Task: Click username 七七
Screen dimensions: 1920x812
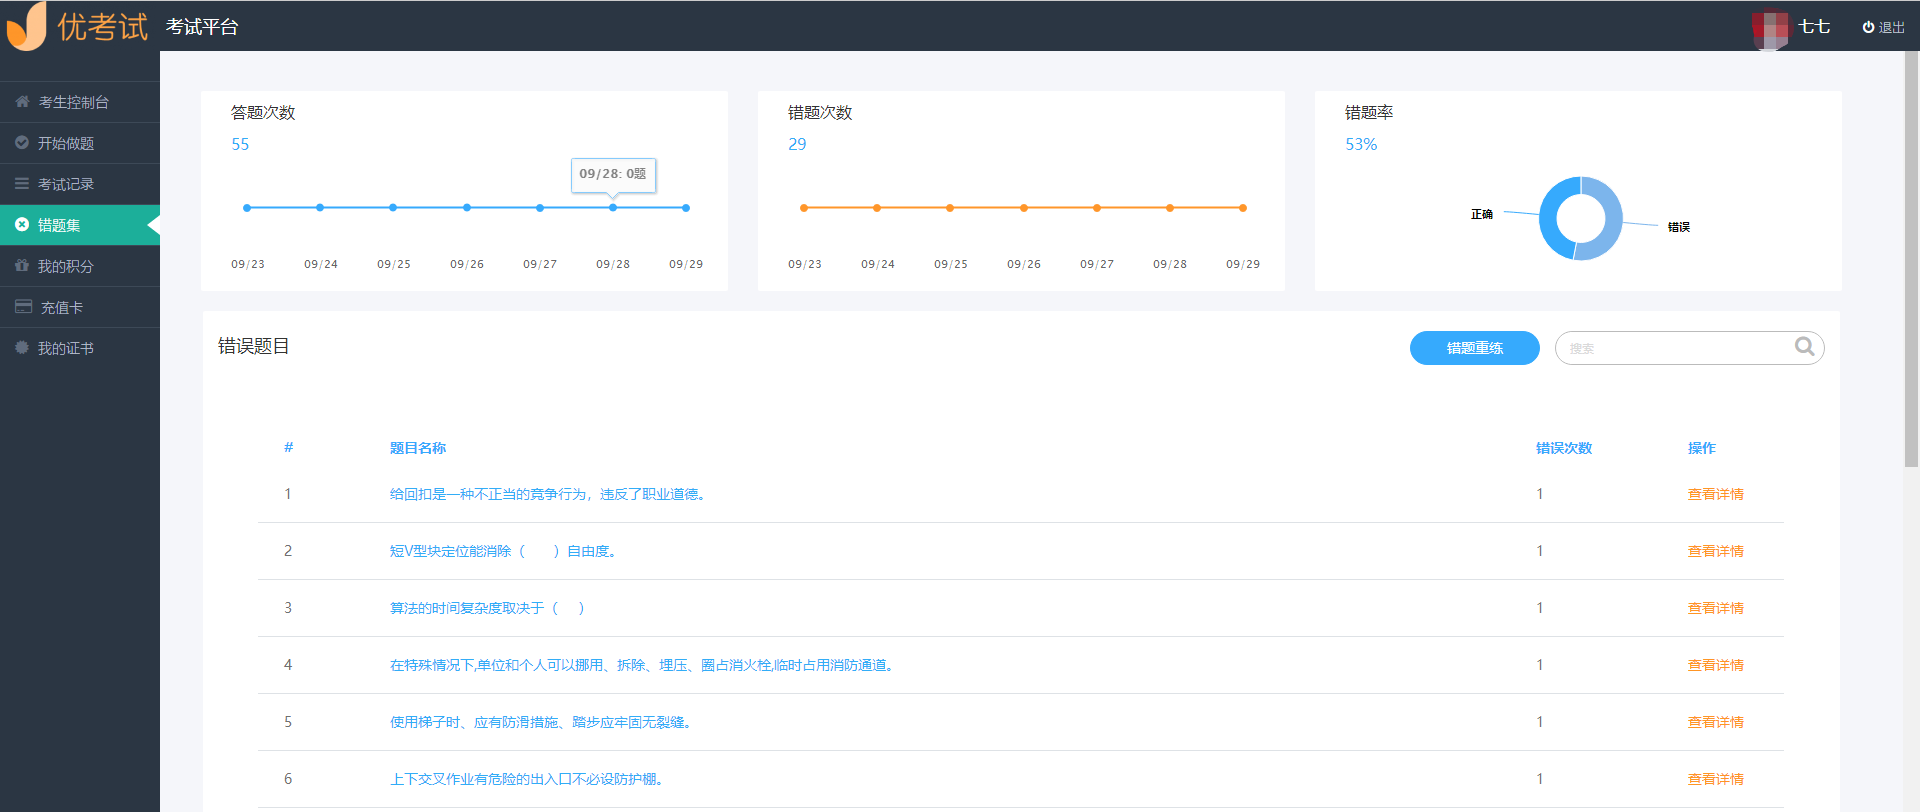Action: [1814, 27]
